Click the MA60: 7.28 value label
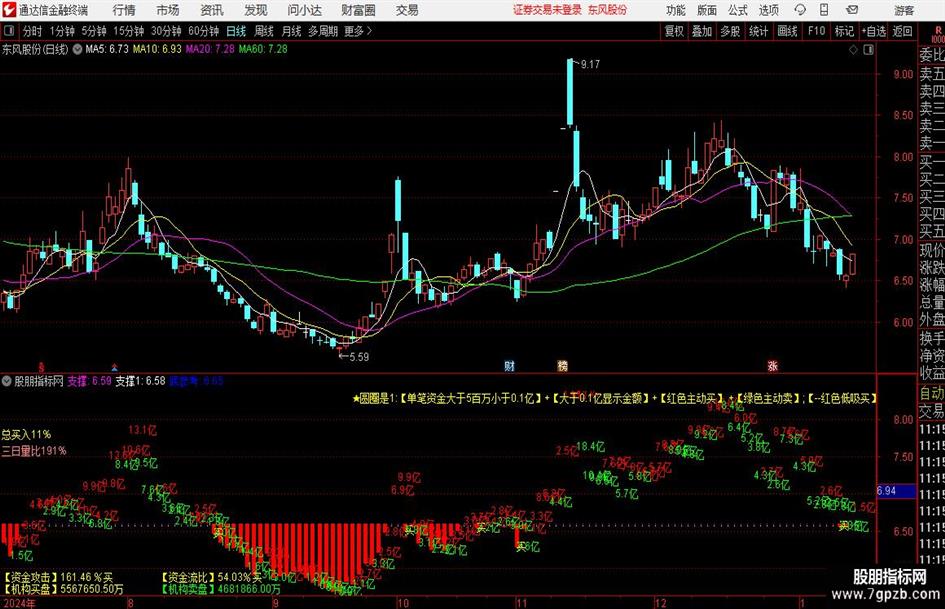Viewport: 945px width, 609px height. pos(263,49)
